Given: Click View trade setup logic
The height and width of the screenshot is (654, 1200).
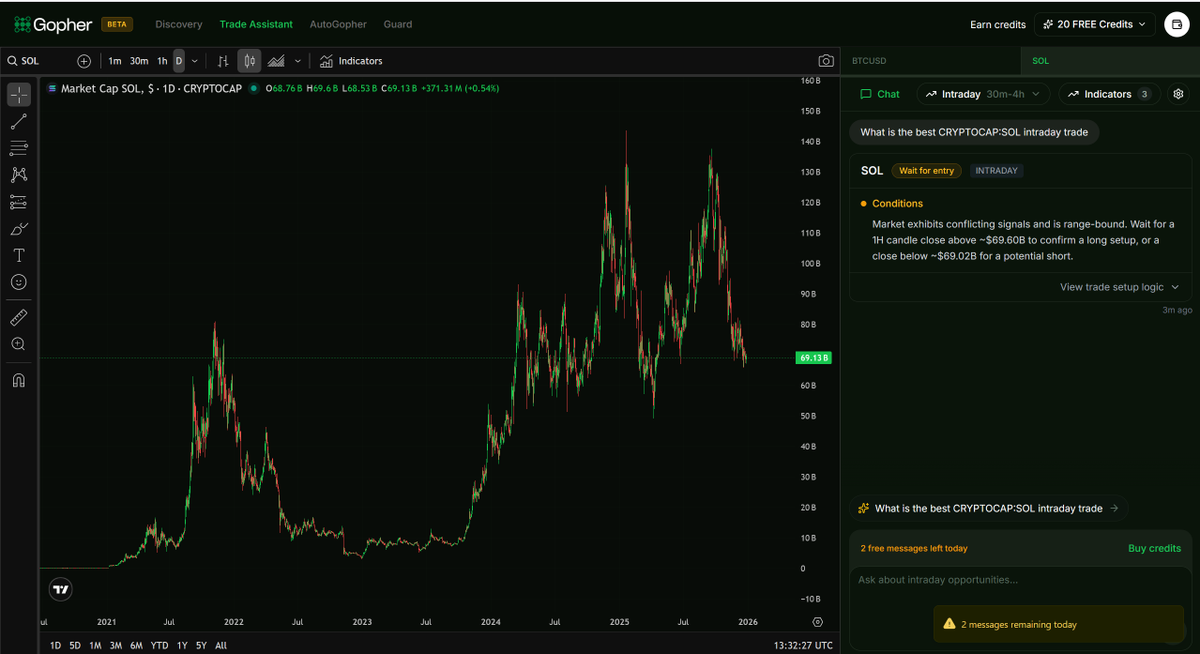Looking at the screenshot, I should click(1111, 287).
